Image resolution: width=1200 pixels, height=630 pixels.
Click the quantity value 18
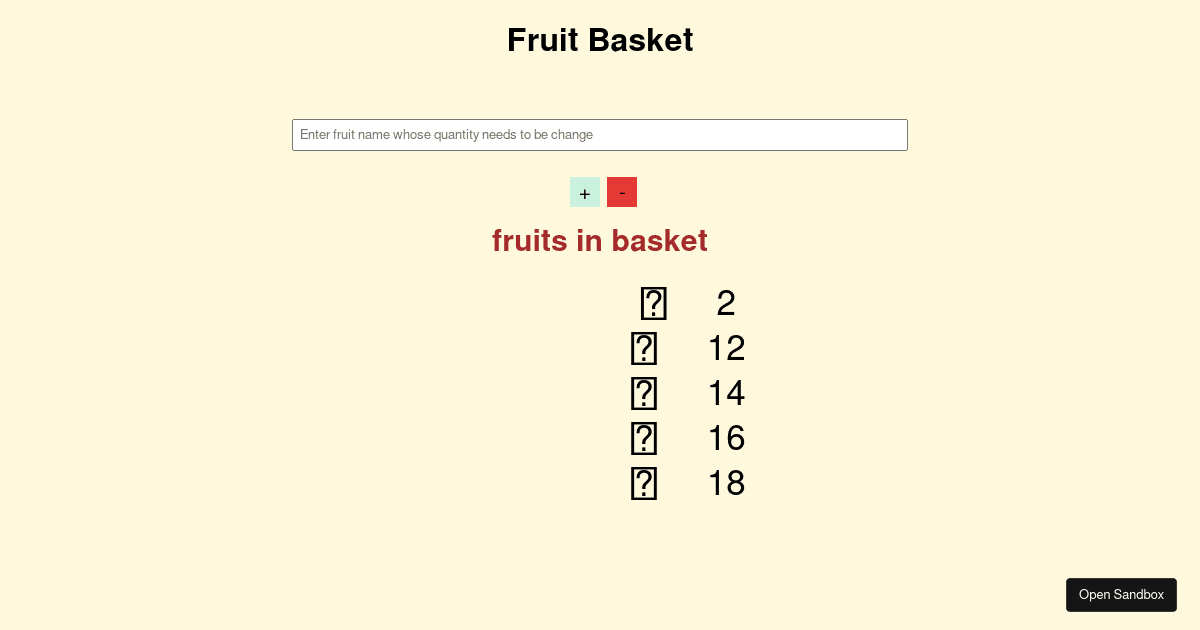tap(726, 483)
